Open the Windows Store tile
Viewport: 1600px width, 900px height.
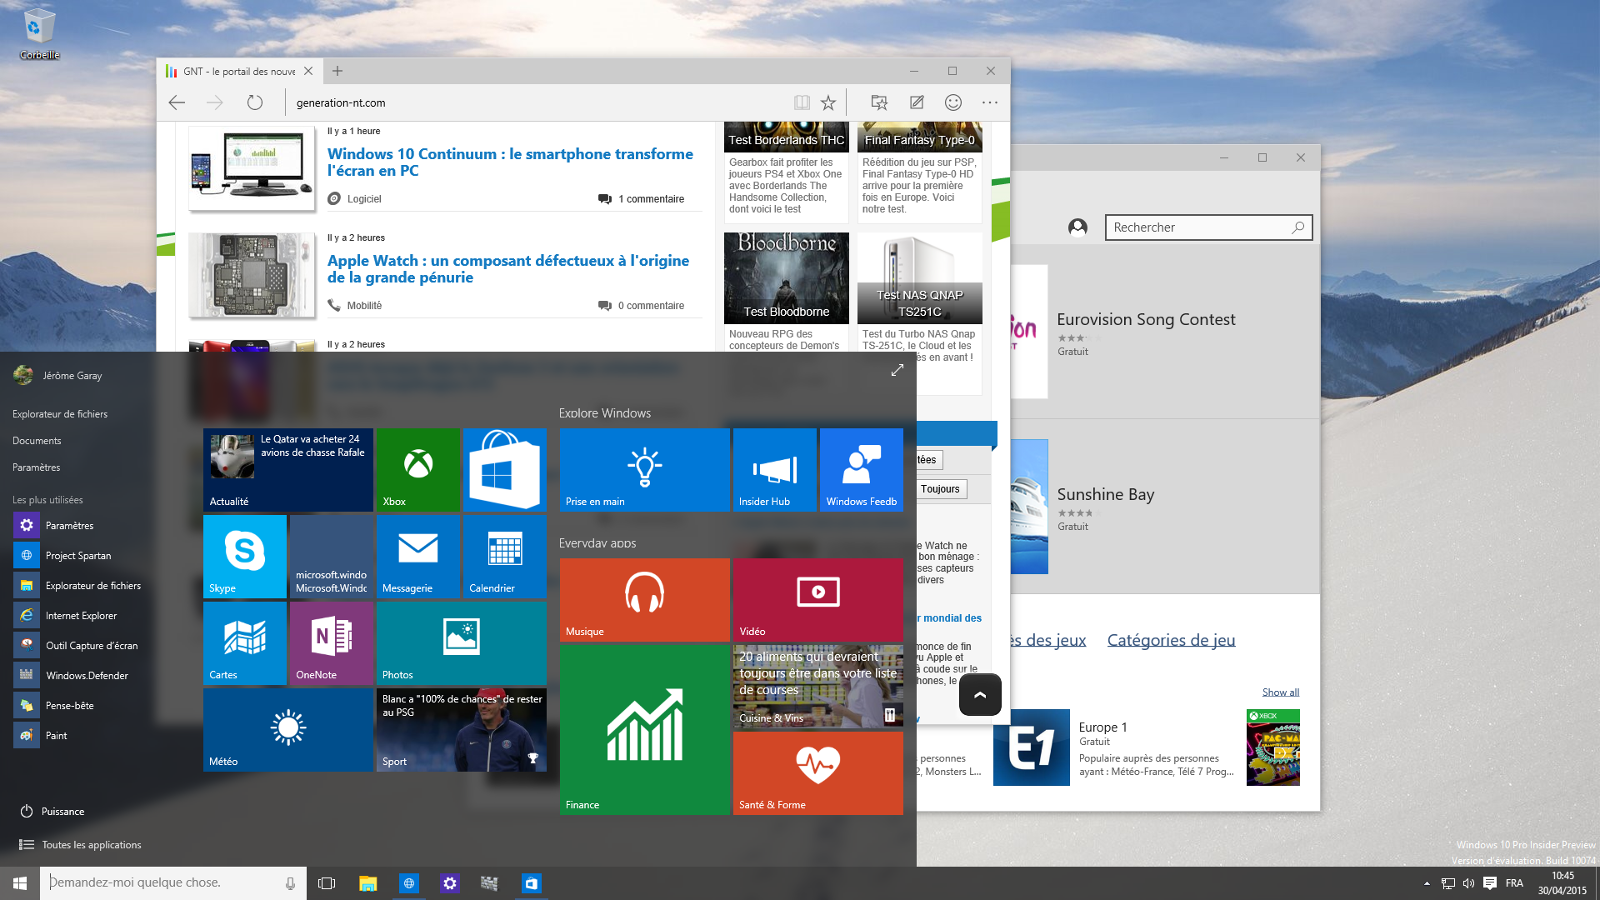click(504, 470)
